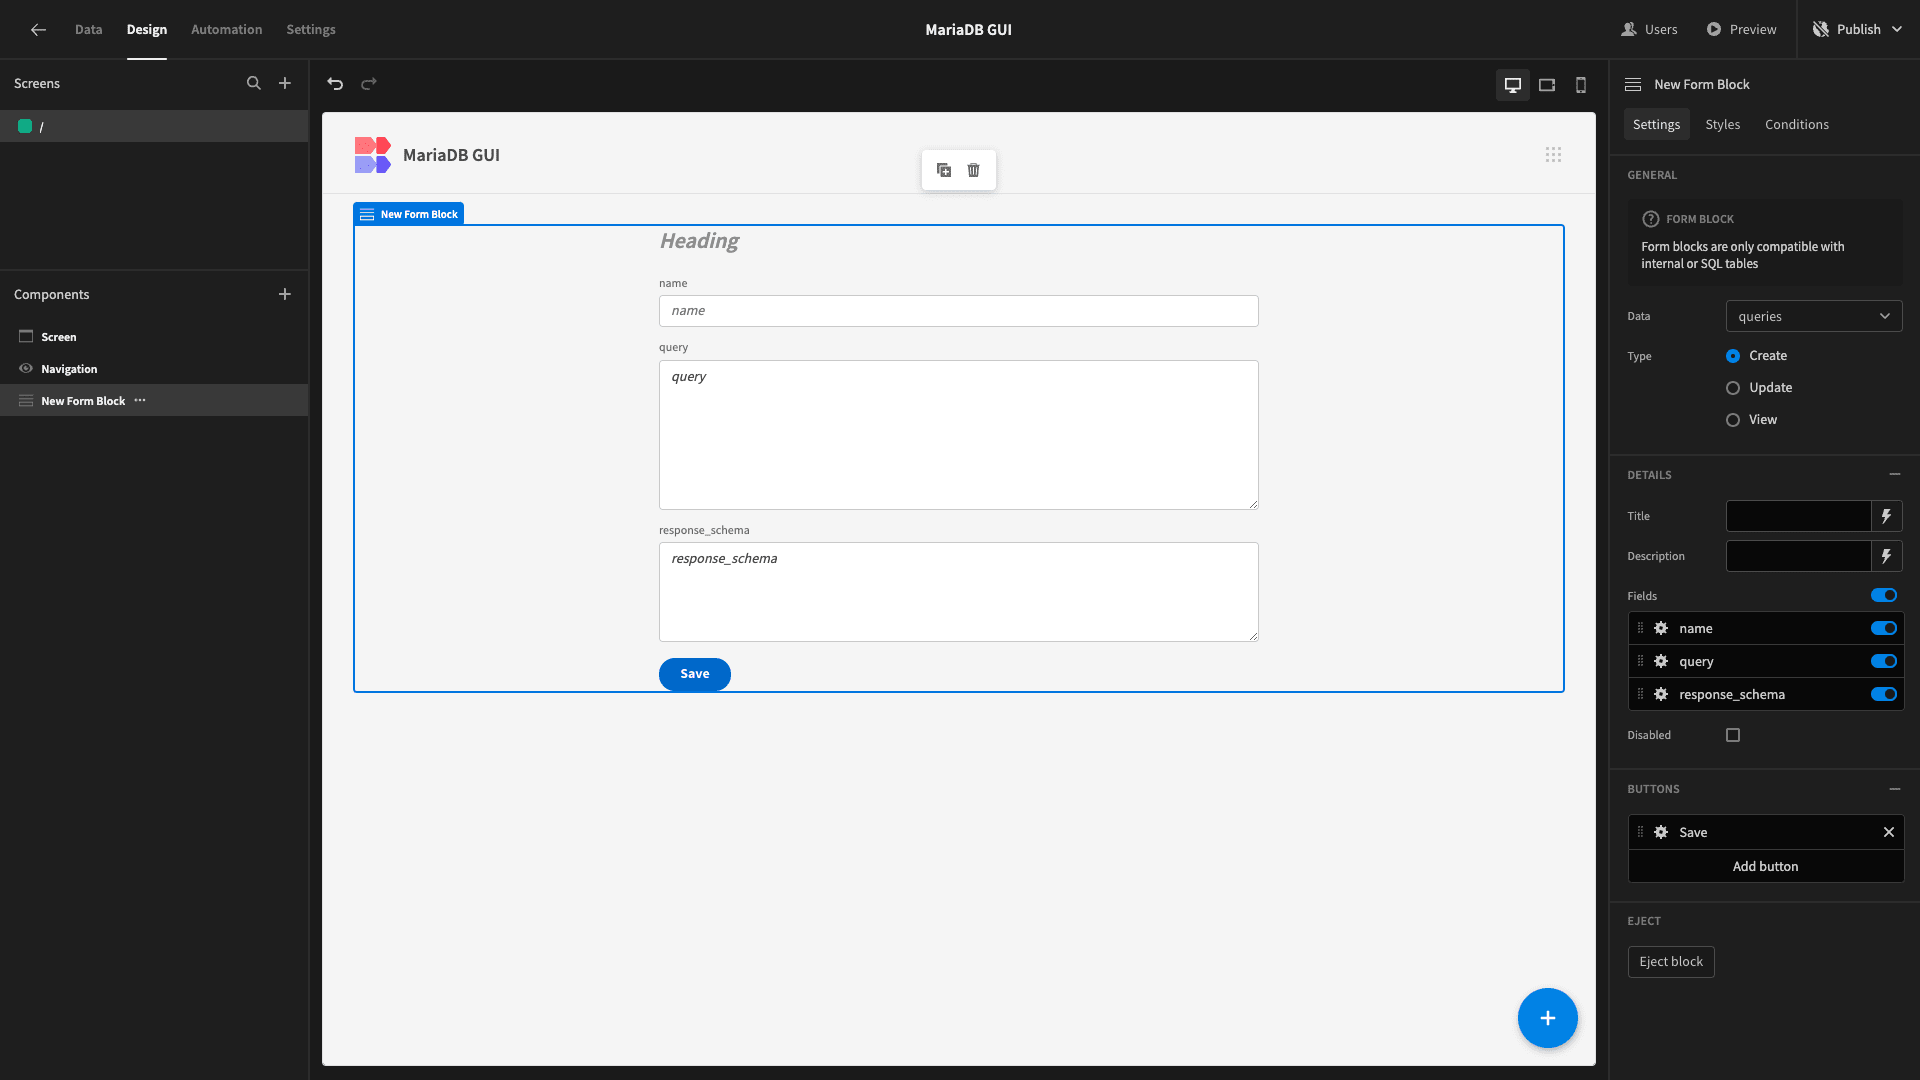Toggle the query field switch
Image resolution: width=1920 pixels, height=1080 pixels.
[1884, 662]
